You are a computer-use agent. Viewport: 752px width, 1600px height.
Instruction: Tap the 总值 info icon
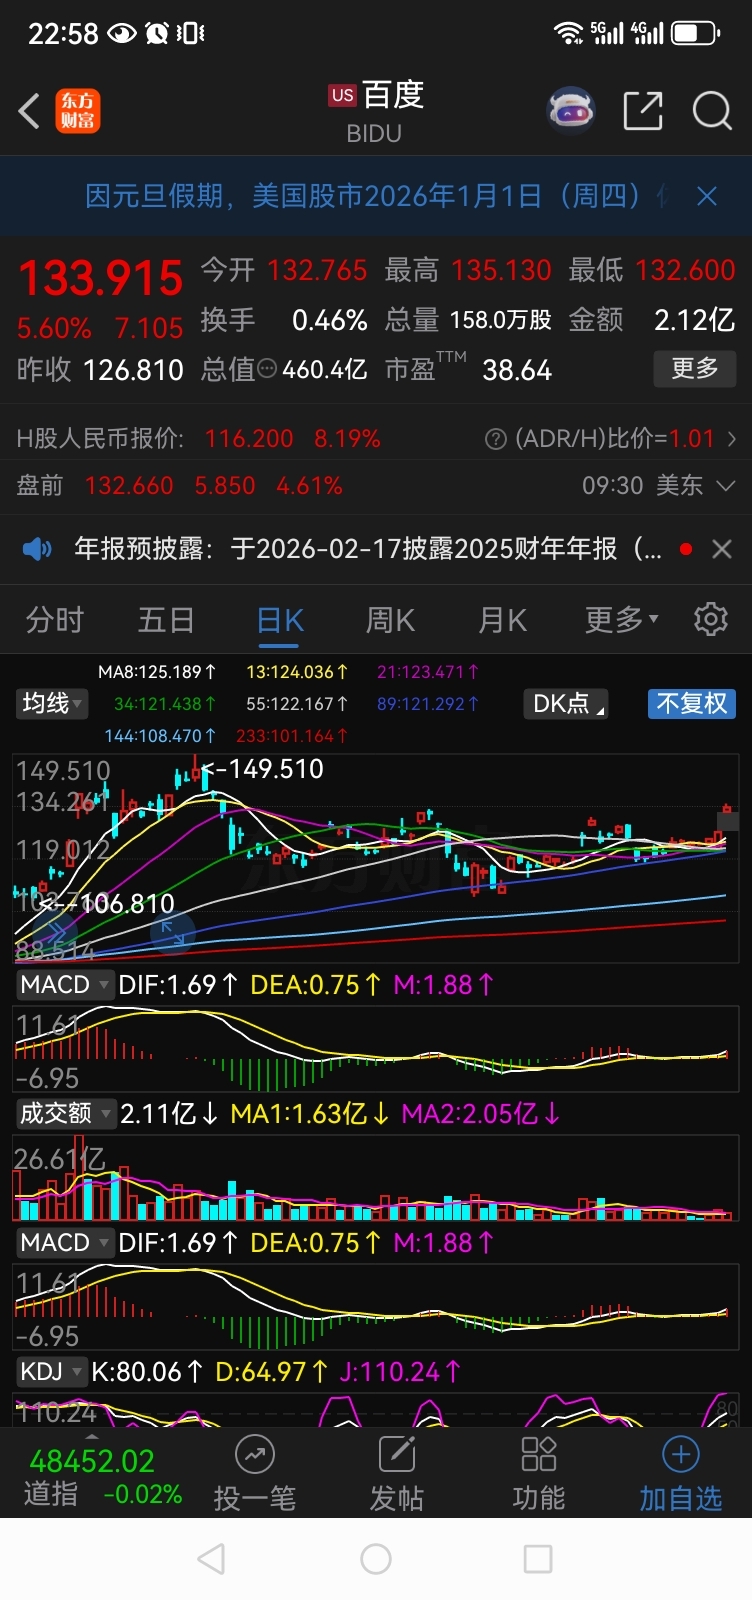267,370
